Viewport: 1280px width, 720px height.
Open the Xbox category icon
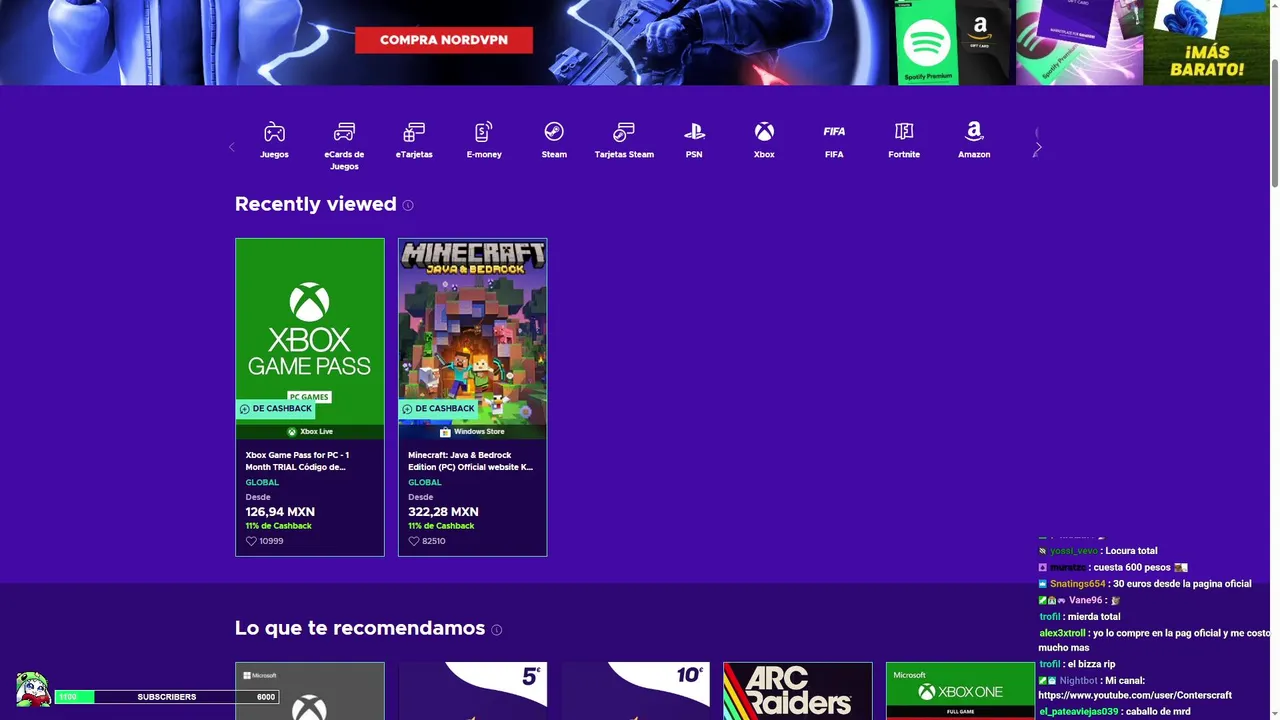tap(764, 132)
